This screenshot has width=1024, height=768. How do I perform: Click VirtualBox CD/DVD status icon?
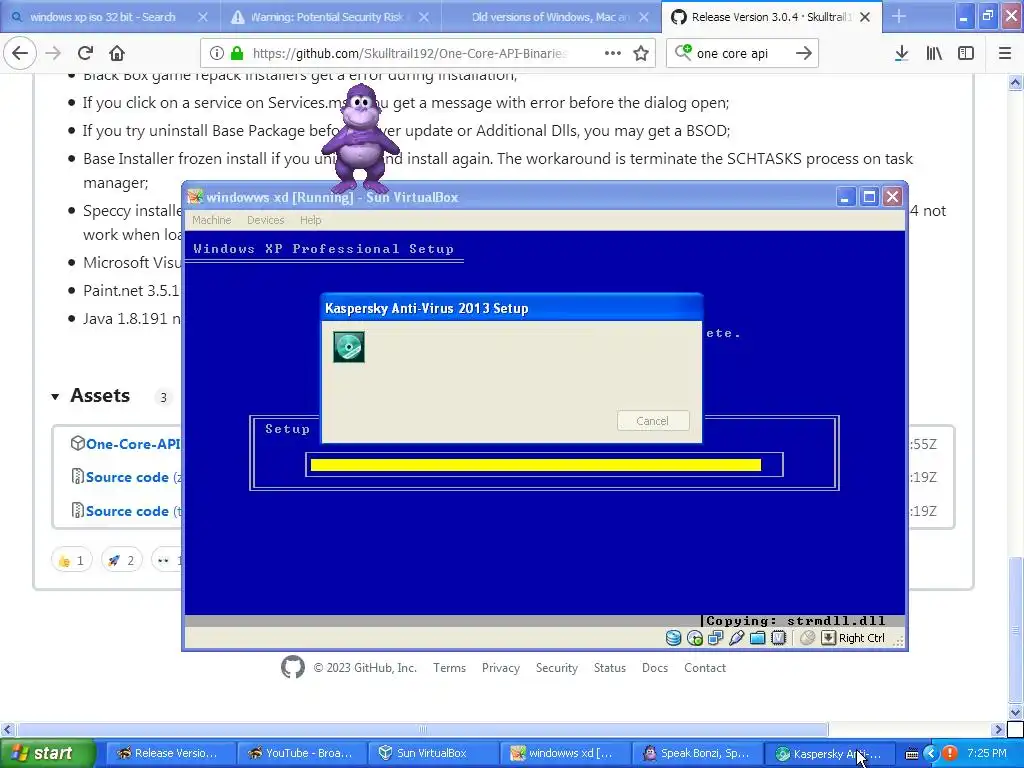pyautogui.click(x=694, y=638)
